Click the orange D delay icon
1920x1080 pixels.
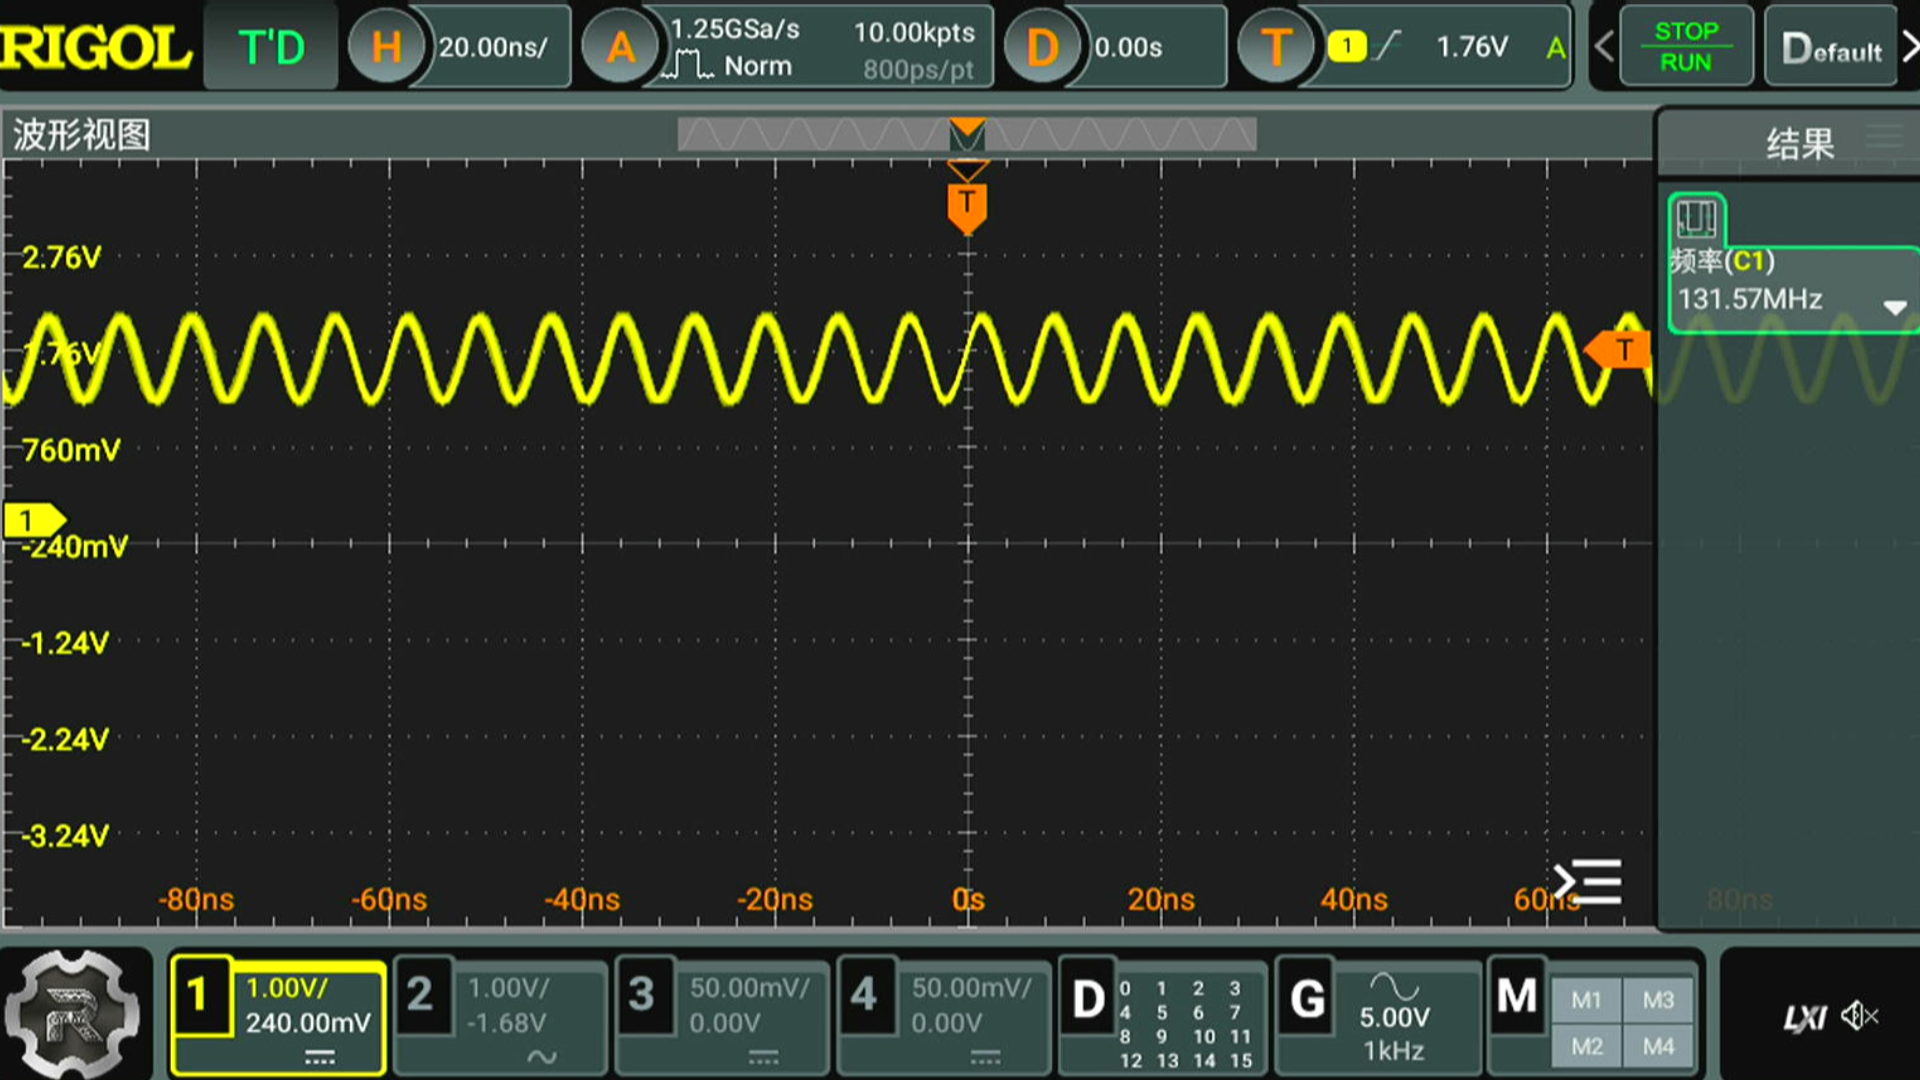(1041, 47)
